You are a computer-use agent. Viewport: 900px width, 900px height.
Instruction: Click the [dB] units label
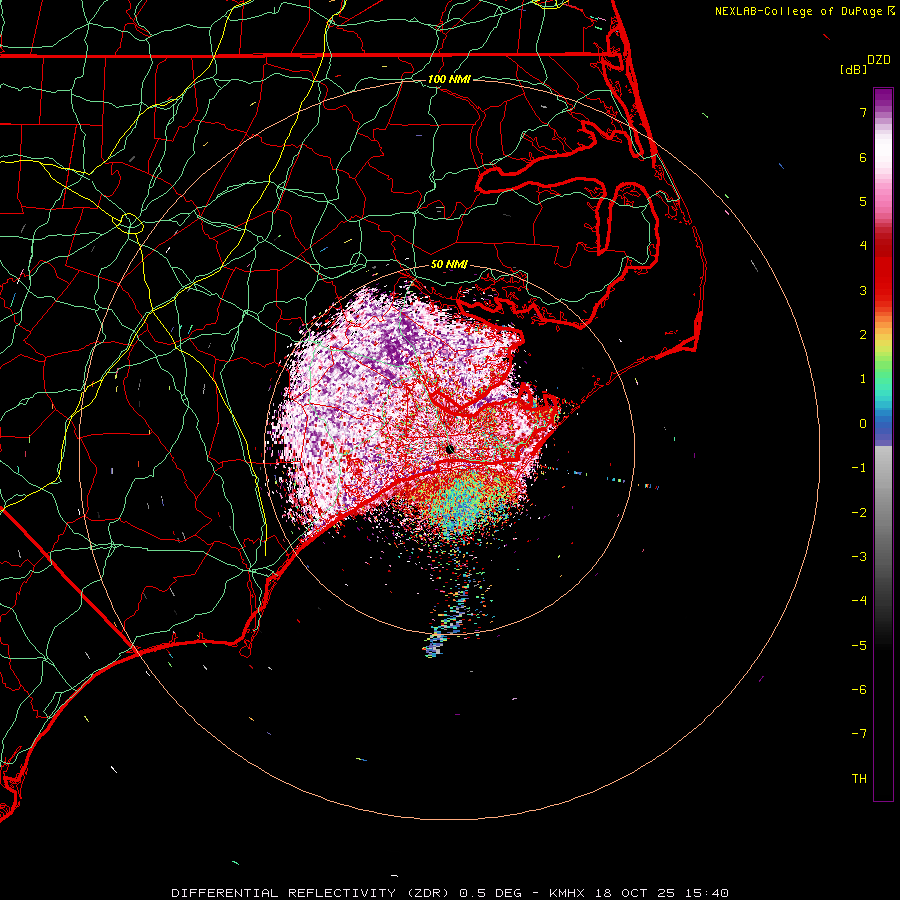pos(853,69)
